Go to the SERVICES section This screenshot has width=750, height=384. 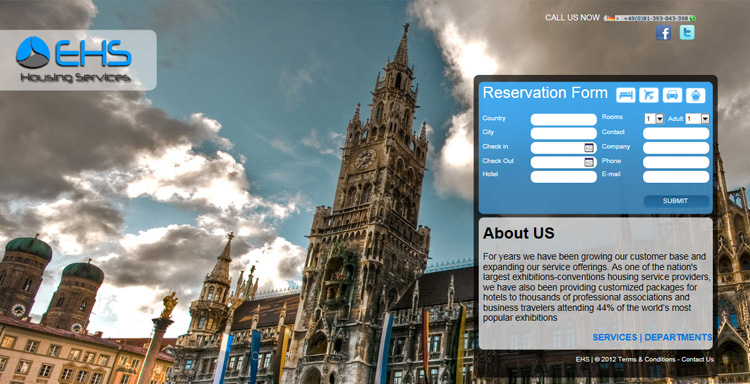(x=615, y=337)
